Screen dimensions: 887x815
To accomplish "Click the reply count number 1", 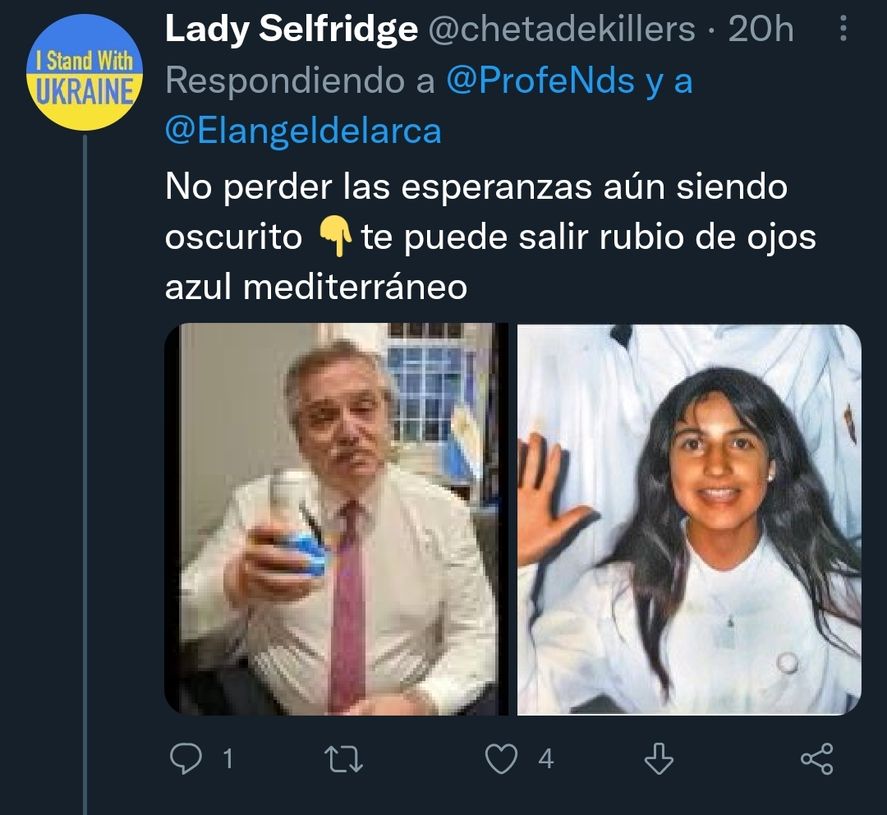I will 228,759.
